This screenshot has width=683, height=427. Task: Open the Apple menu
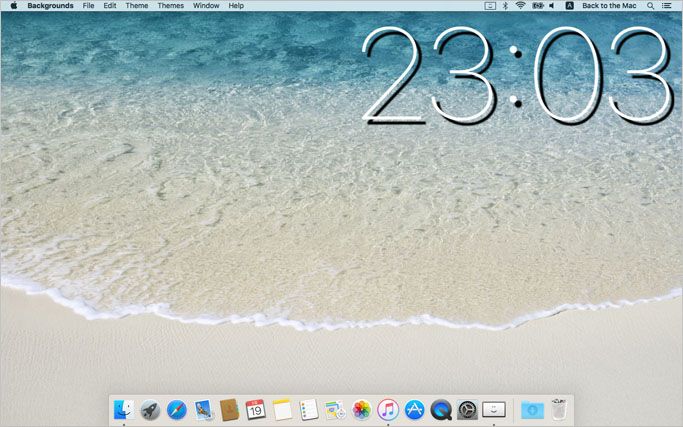[x=14, y=6]
